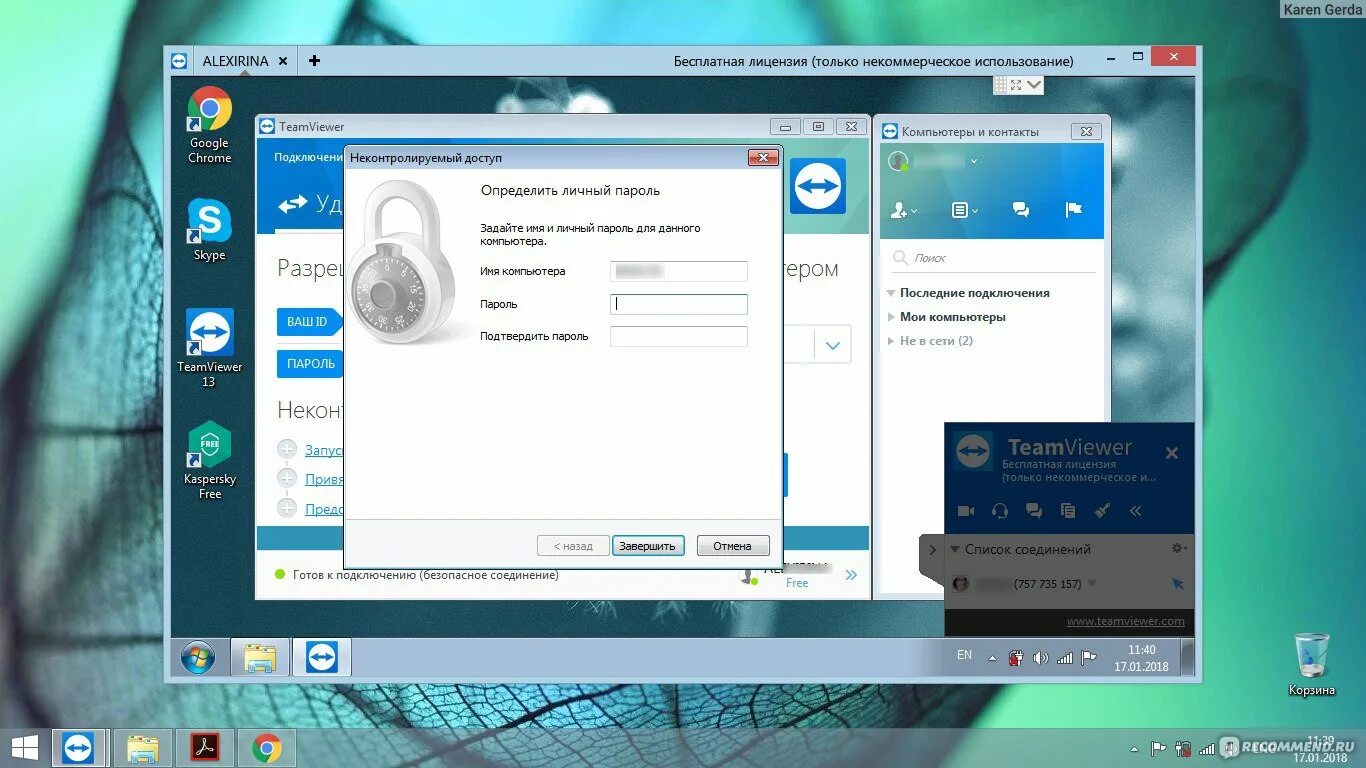
Task: Expand the session toolbar chevron at top
Action: pos(1034,86)
